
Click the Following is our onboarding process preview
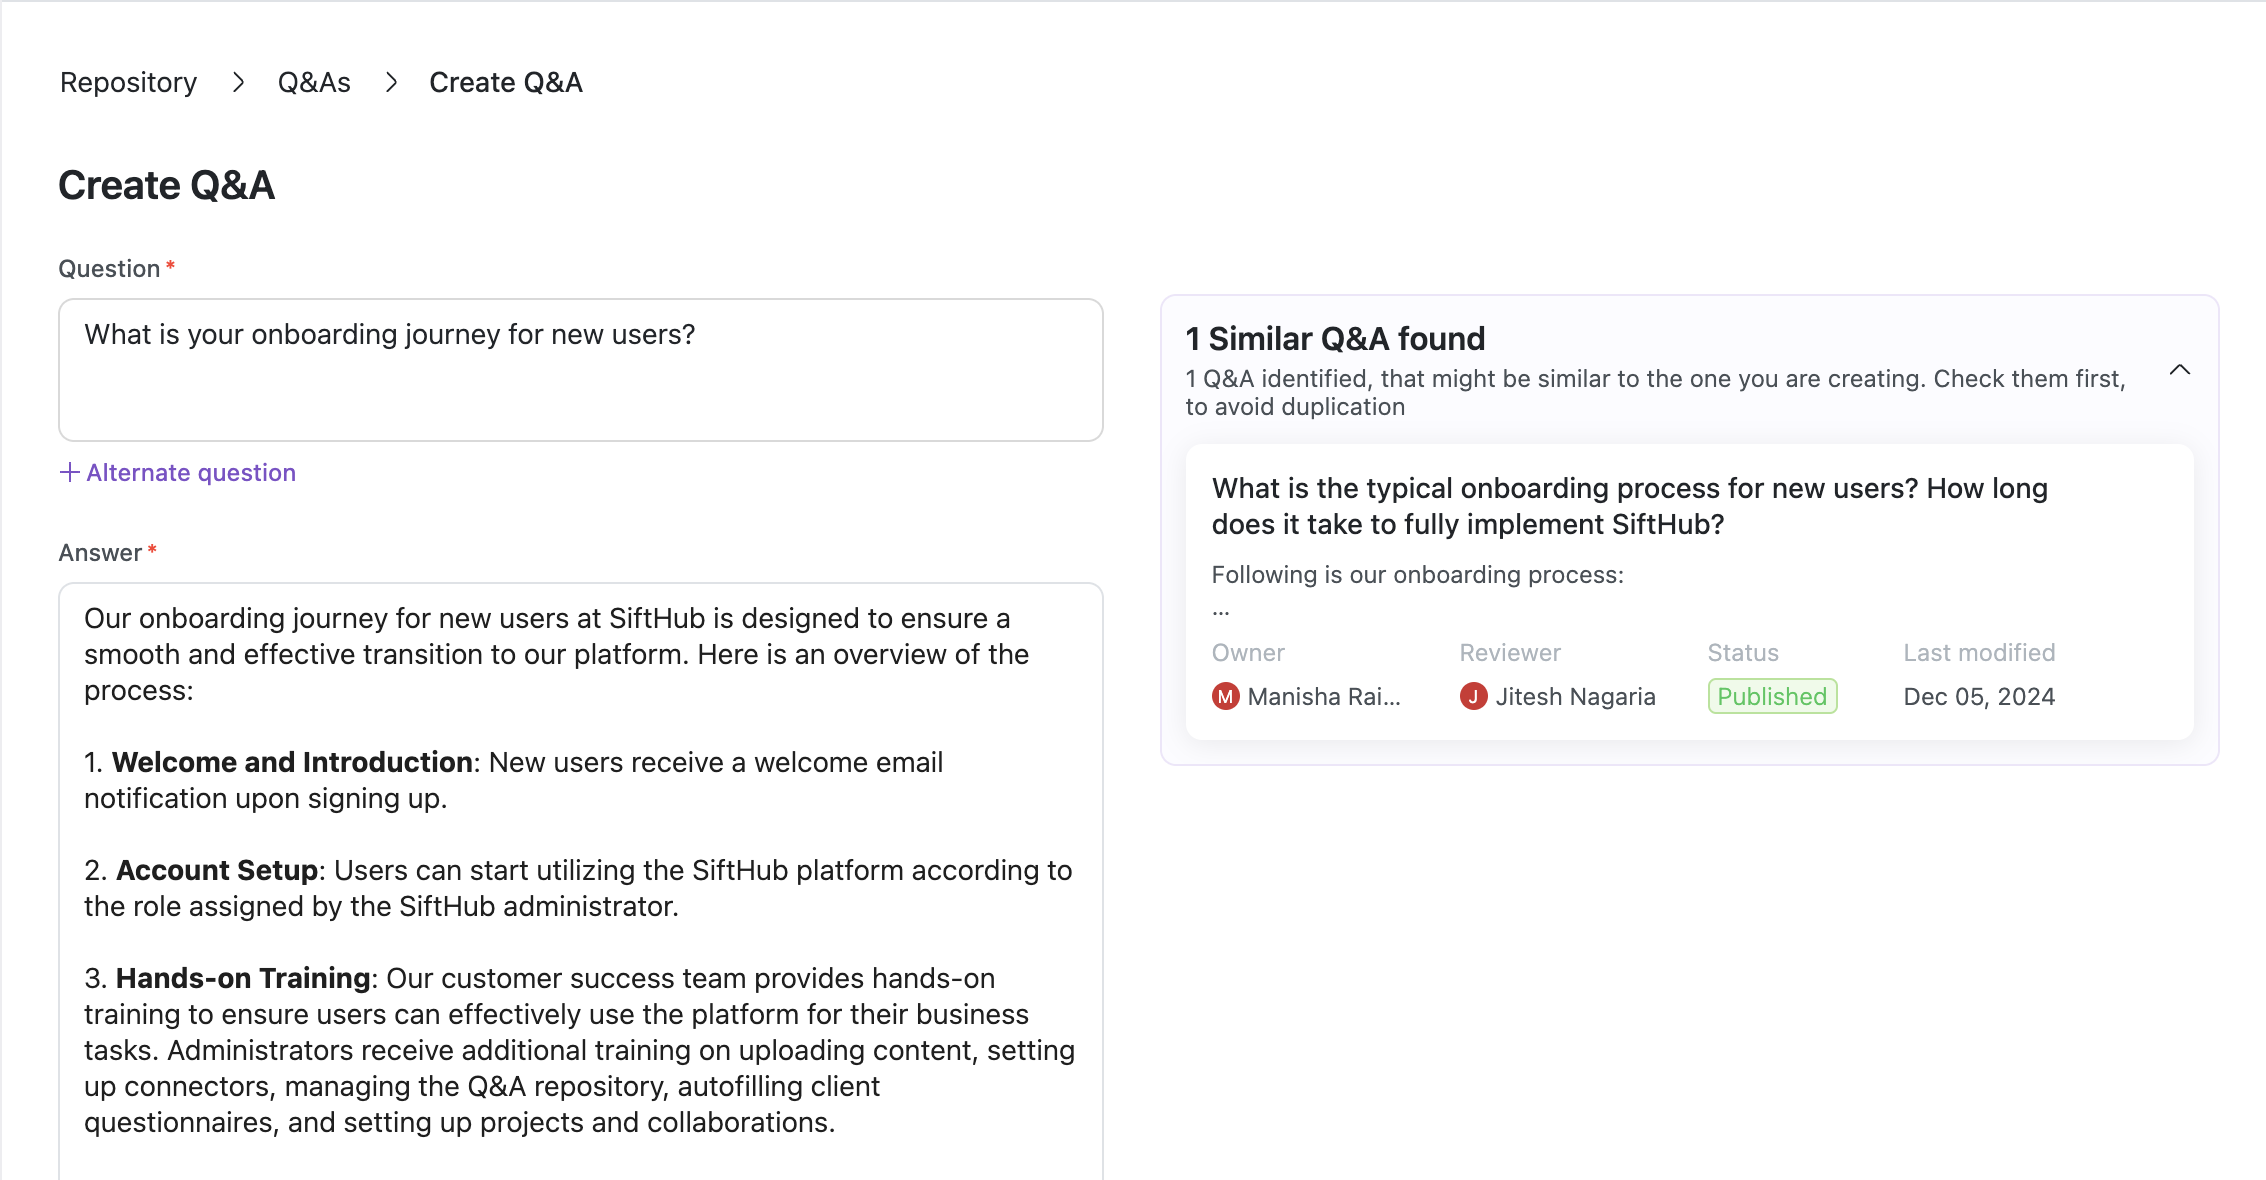pyautogui.click(x=1417, y=574)
